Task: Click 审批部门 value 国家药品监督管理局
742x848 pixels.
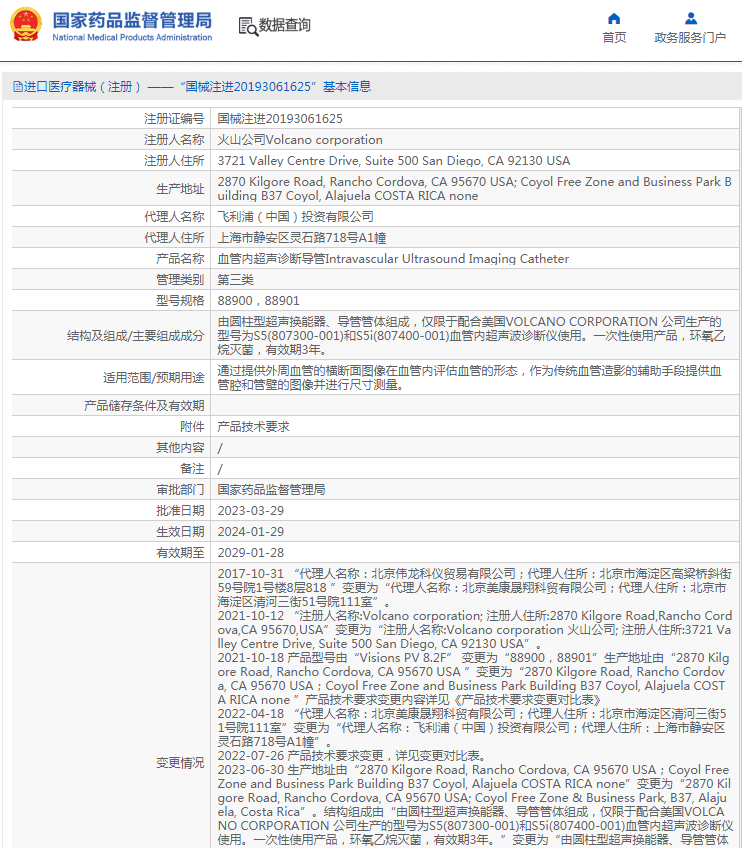Action: click(271, 489)
